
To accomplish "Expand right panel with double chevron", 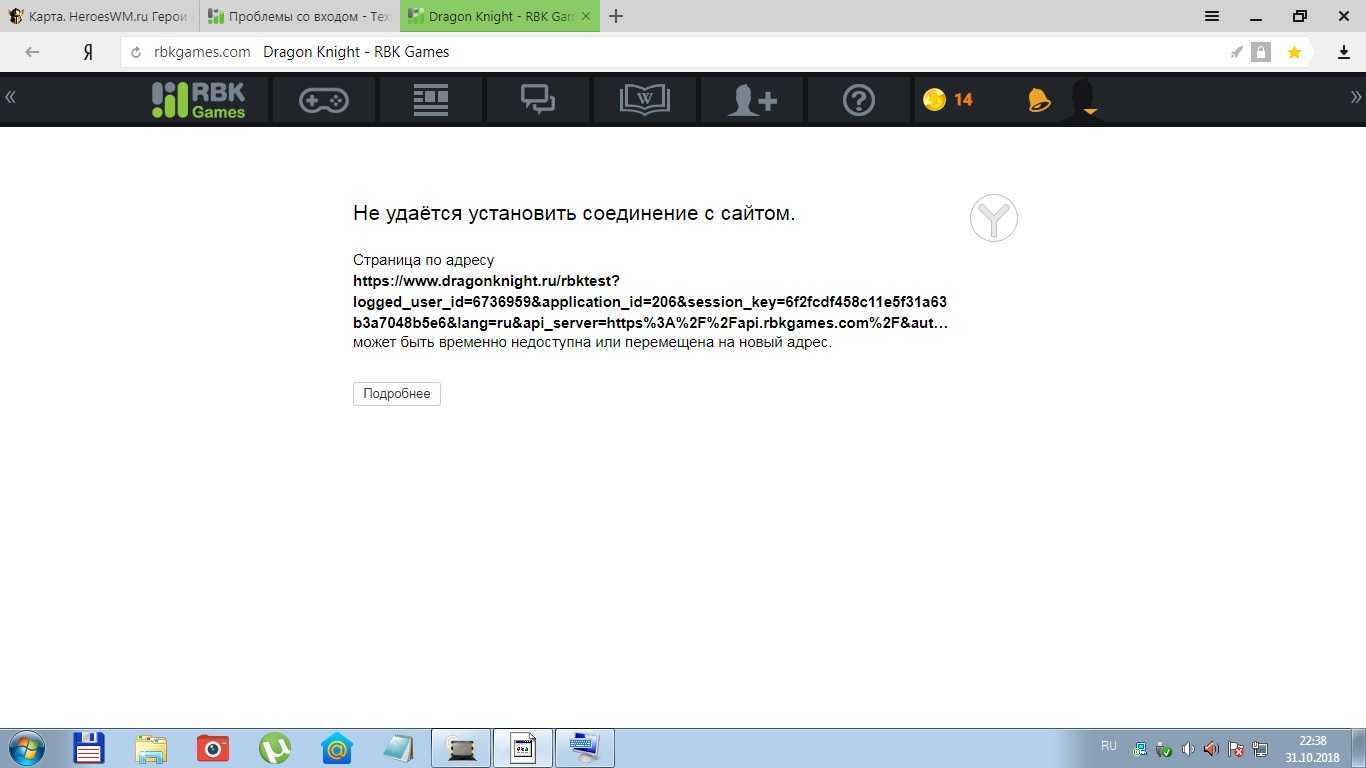I will point(1356,97).
